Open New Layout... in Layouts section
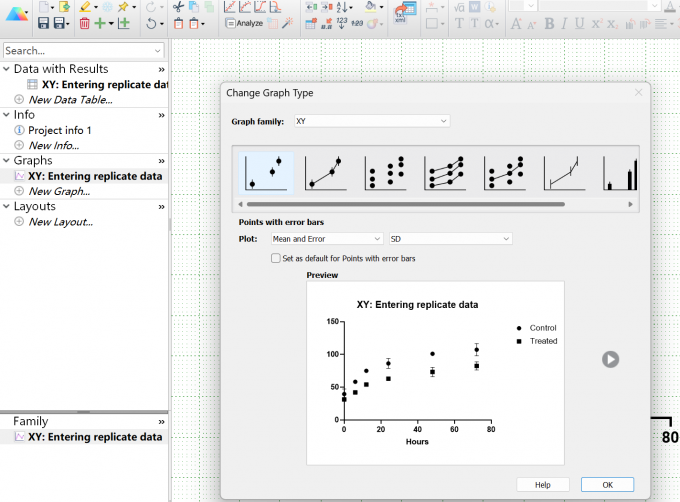The image size is (680, 502). pyautogui.click(x=61, y=222)
